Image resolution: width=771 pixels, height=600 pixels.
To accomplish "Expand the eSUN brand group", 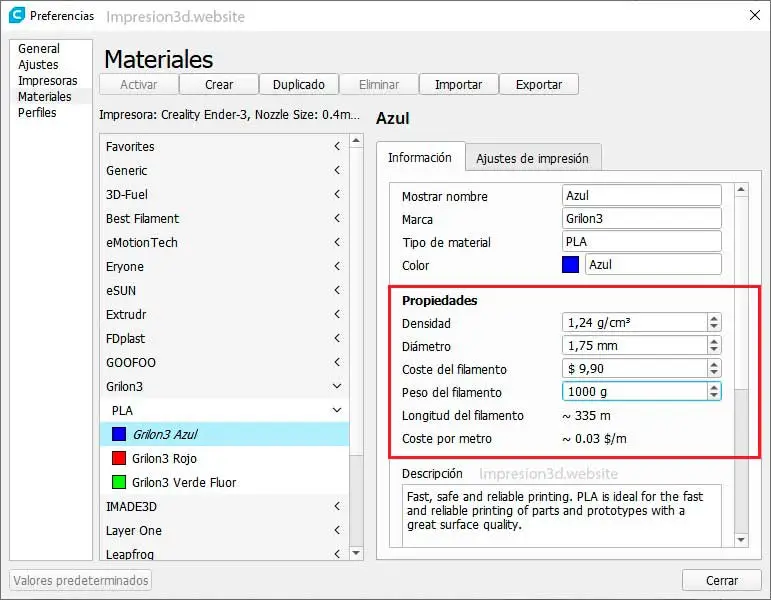I will pyautogui.click(x=337, y=290).
